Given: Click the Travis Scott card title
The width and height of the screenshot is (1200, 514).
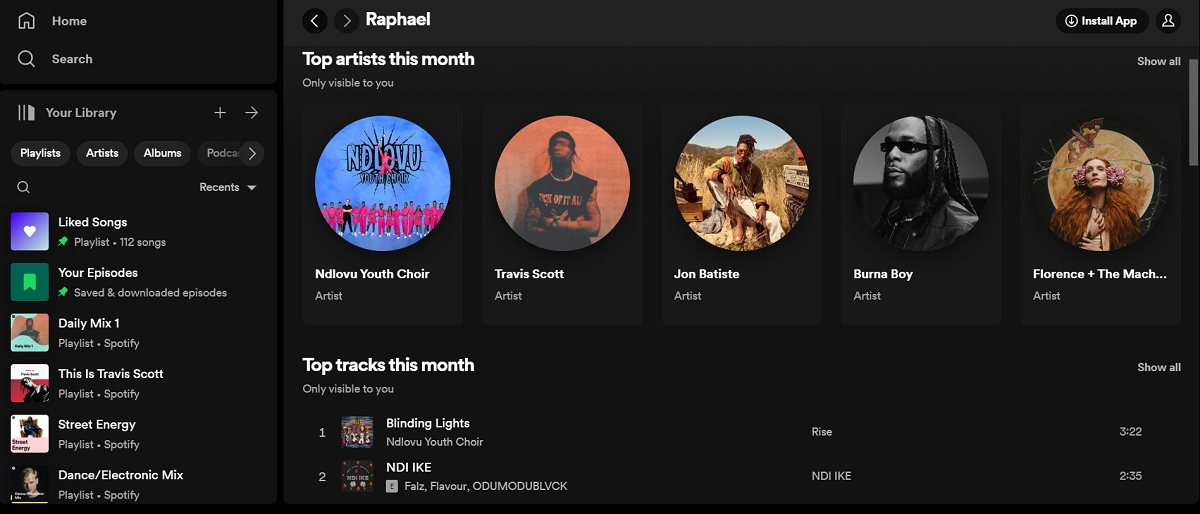Looking at the screenshot, I should point(529,274).
